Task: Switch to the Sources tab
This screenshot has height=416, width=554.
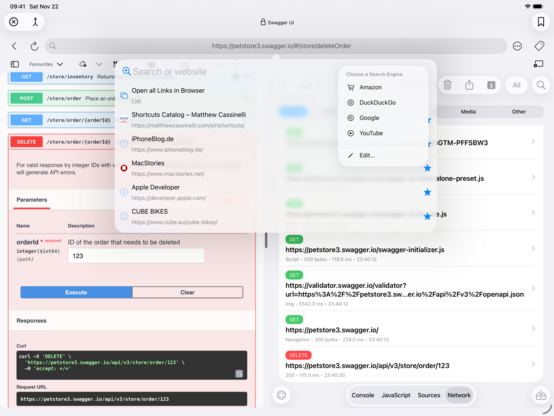Action: (x=429, y=395)
